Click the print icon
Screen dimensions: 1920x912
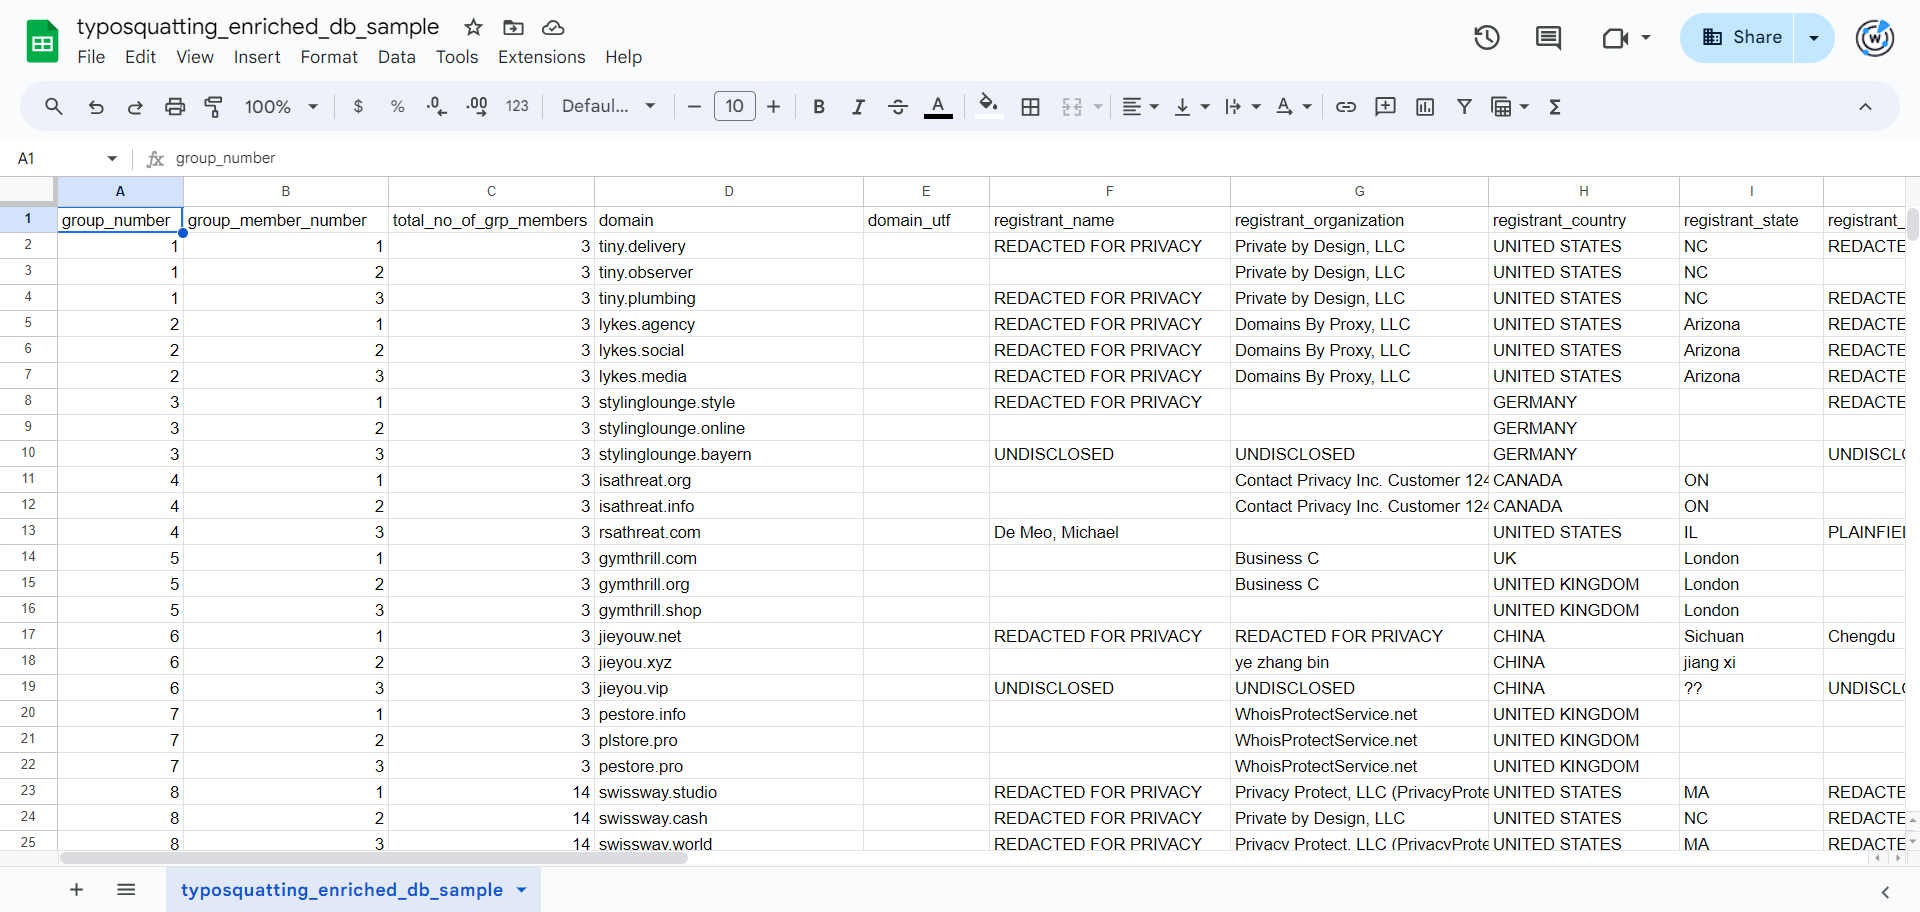[x=175, y=107]
